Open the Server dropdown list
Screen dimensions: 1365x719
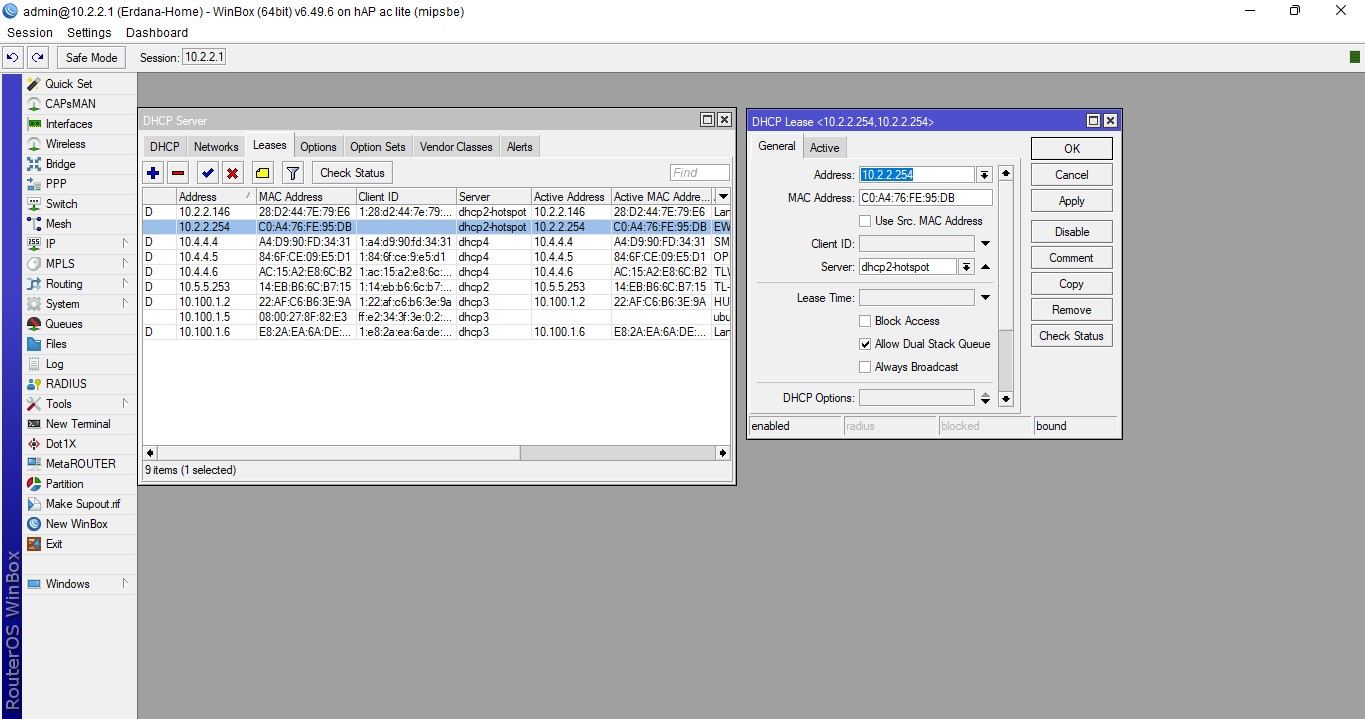pyautogui.click(x=966, y=267)
